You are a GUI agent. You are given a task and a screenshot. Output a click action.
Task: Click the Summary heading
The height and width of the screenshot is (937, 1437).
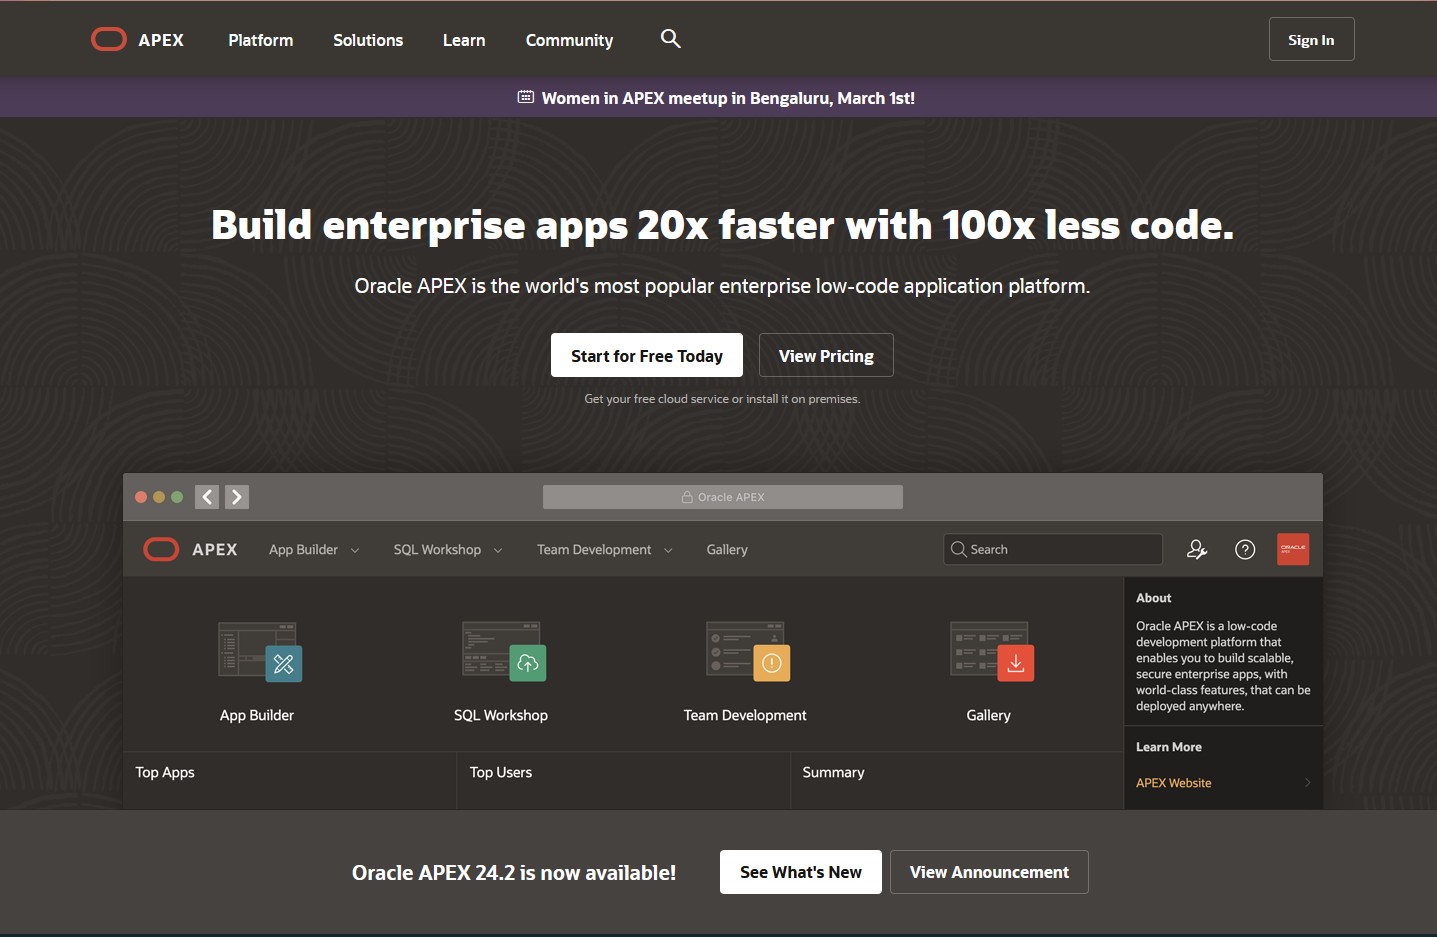833,772
